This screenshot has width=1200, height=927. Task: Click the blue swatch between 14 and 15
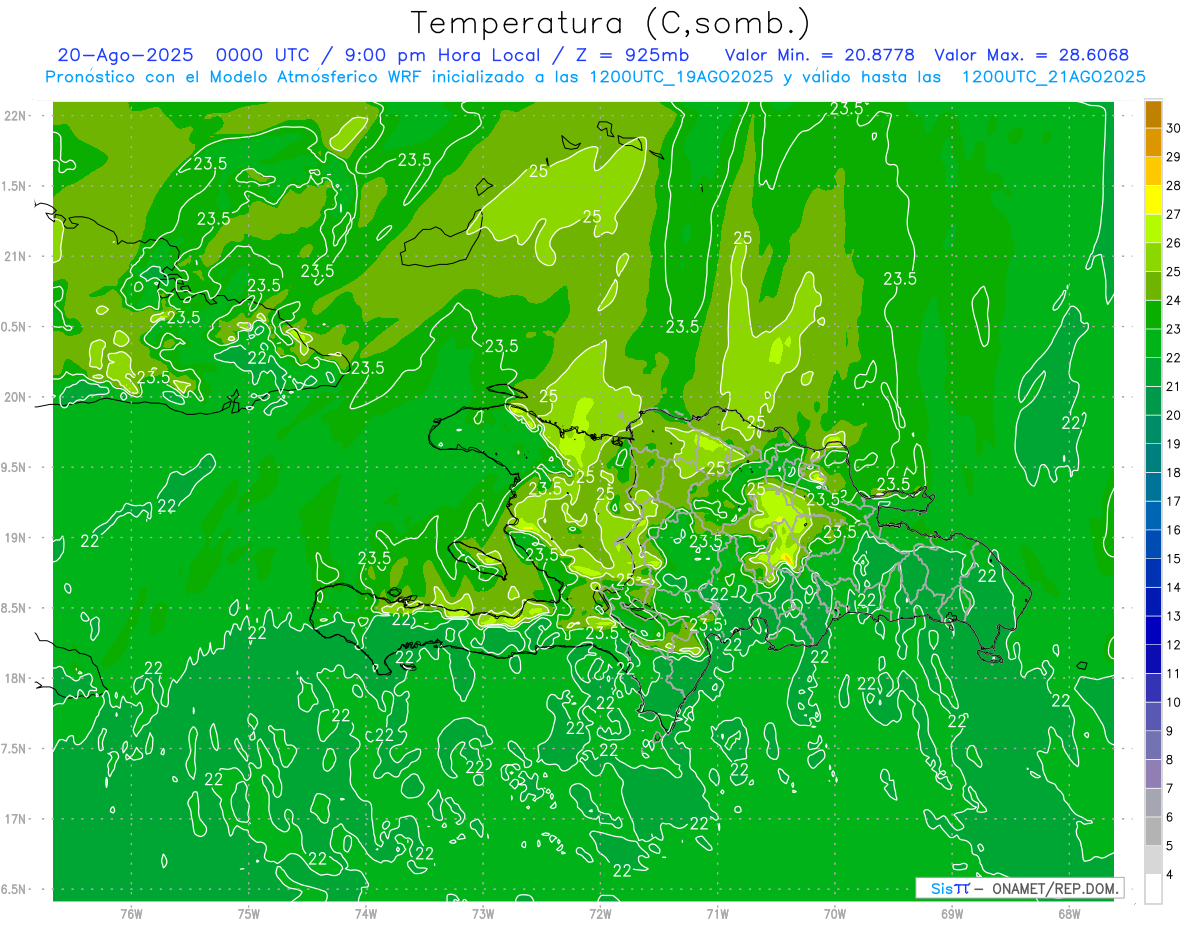[x=1153, y=573]
